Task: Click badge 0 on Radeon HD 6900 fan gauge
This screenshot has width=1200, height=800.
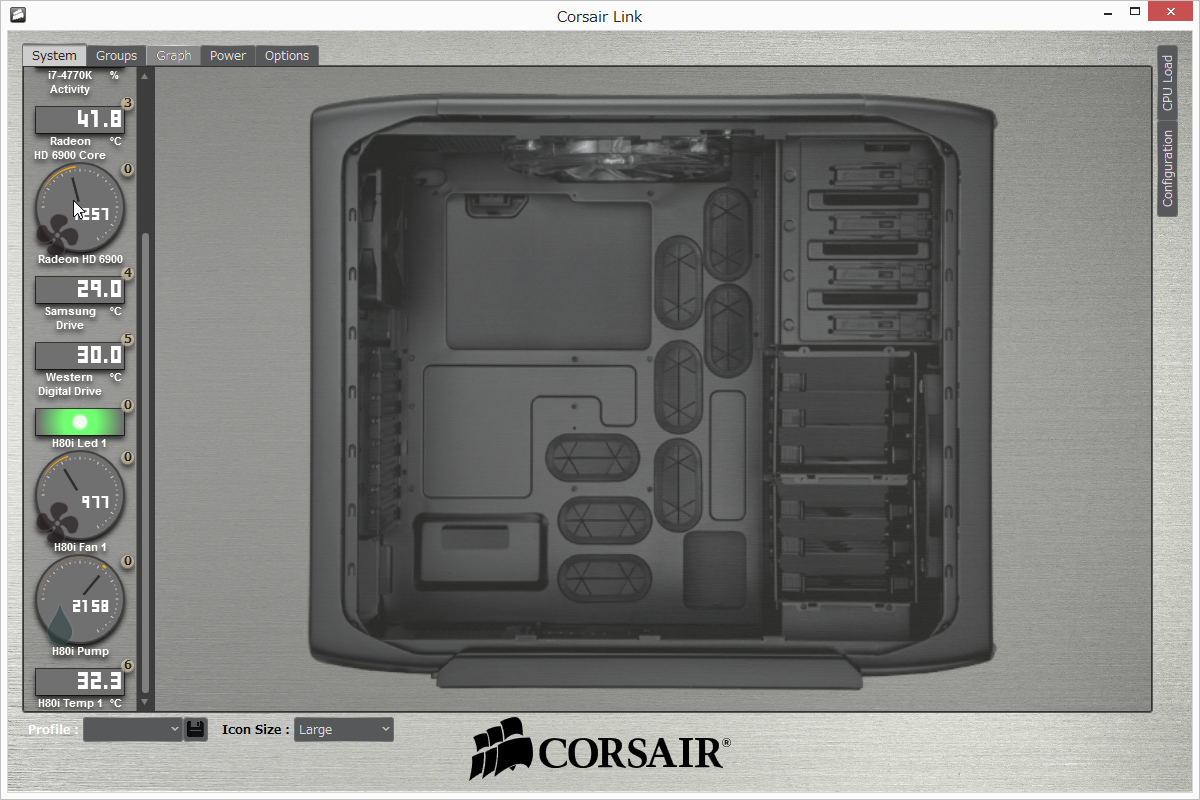Action: pos(127,169)
